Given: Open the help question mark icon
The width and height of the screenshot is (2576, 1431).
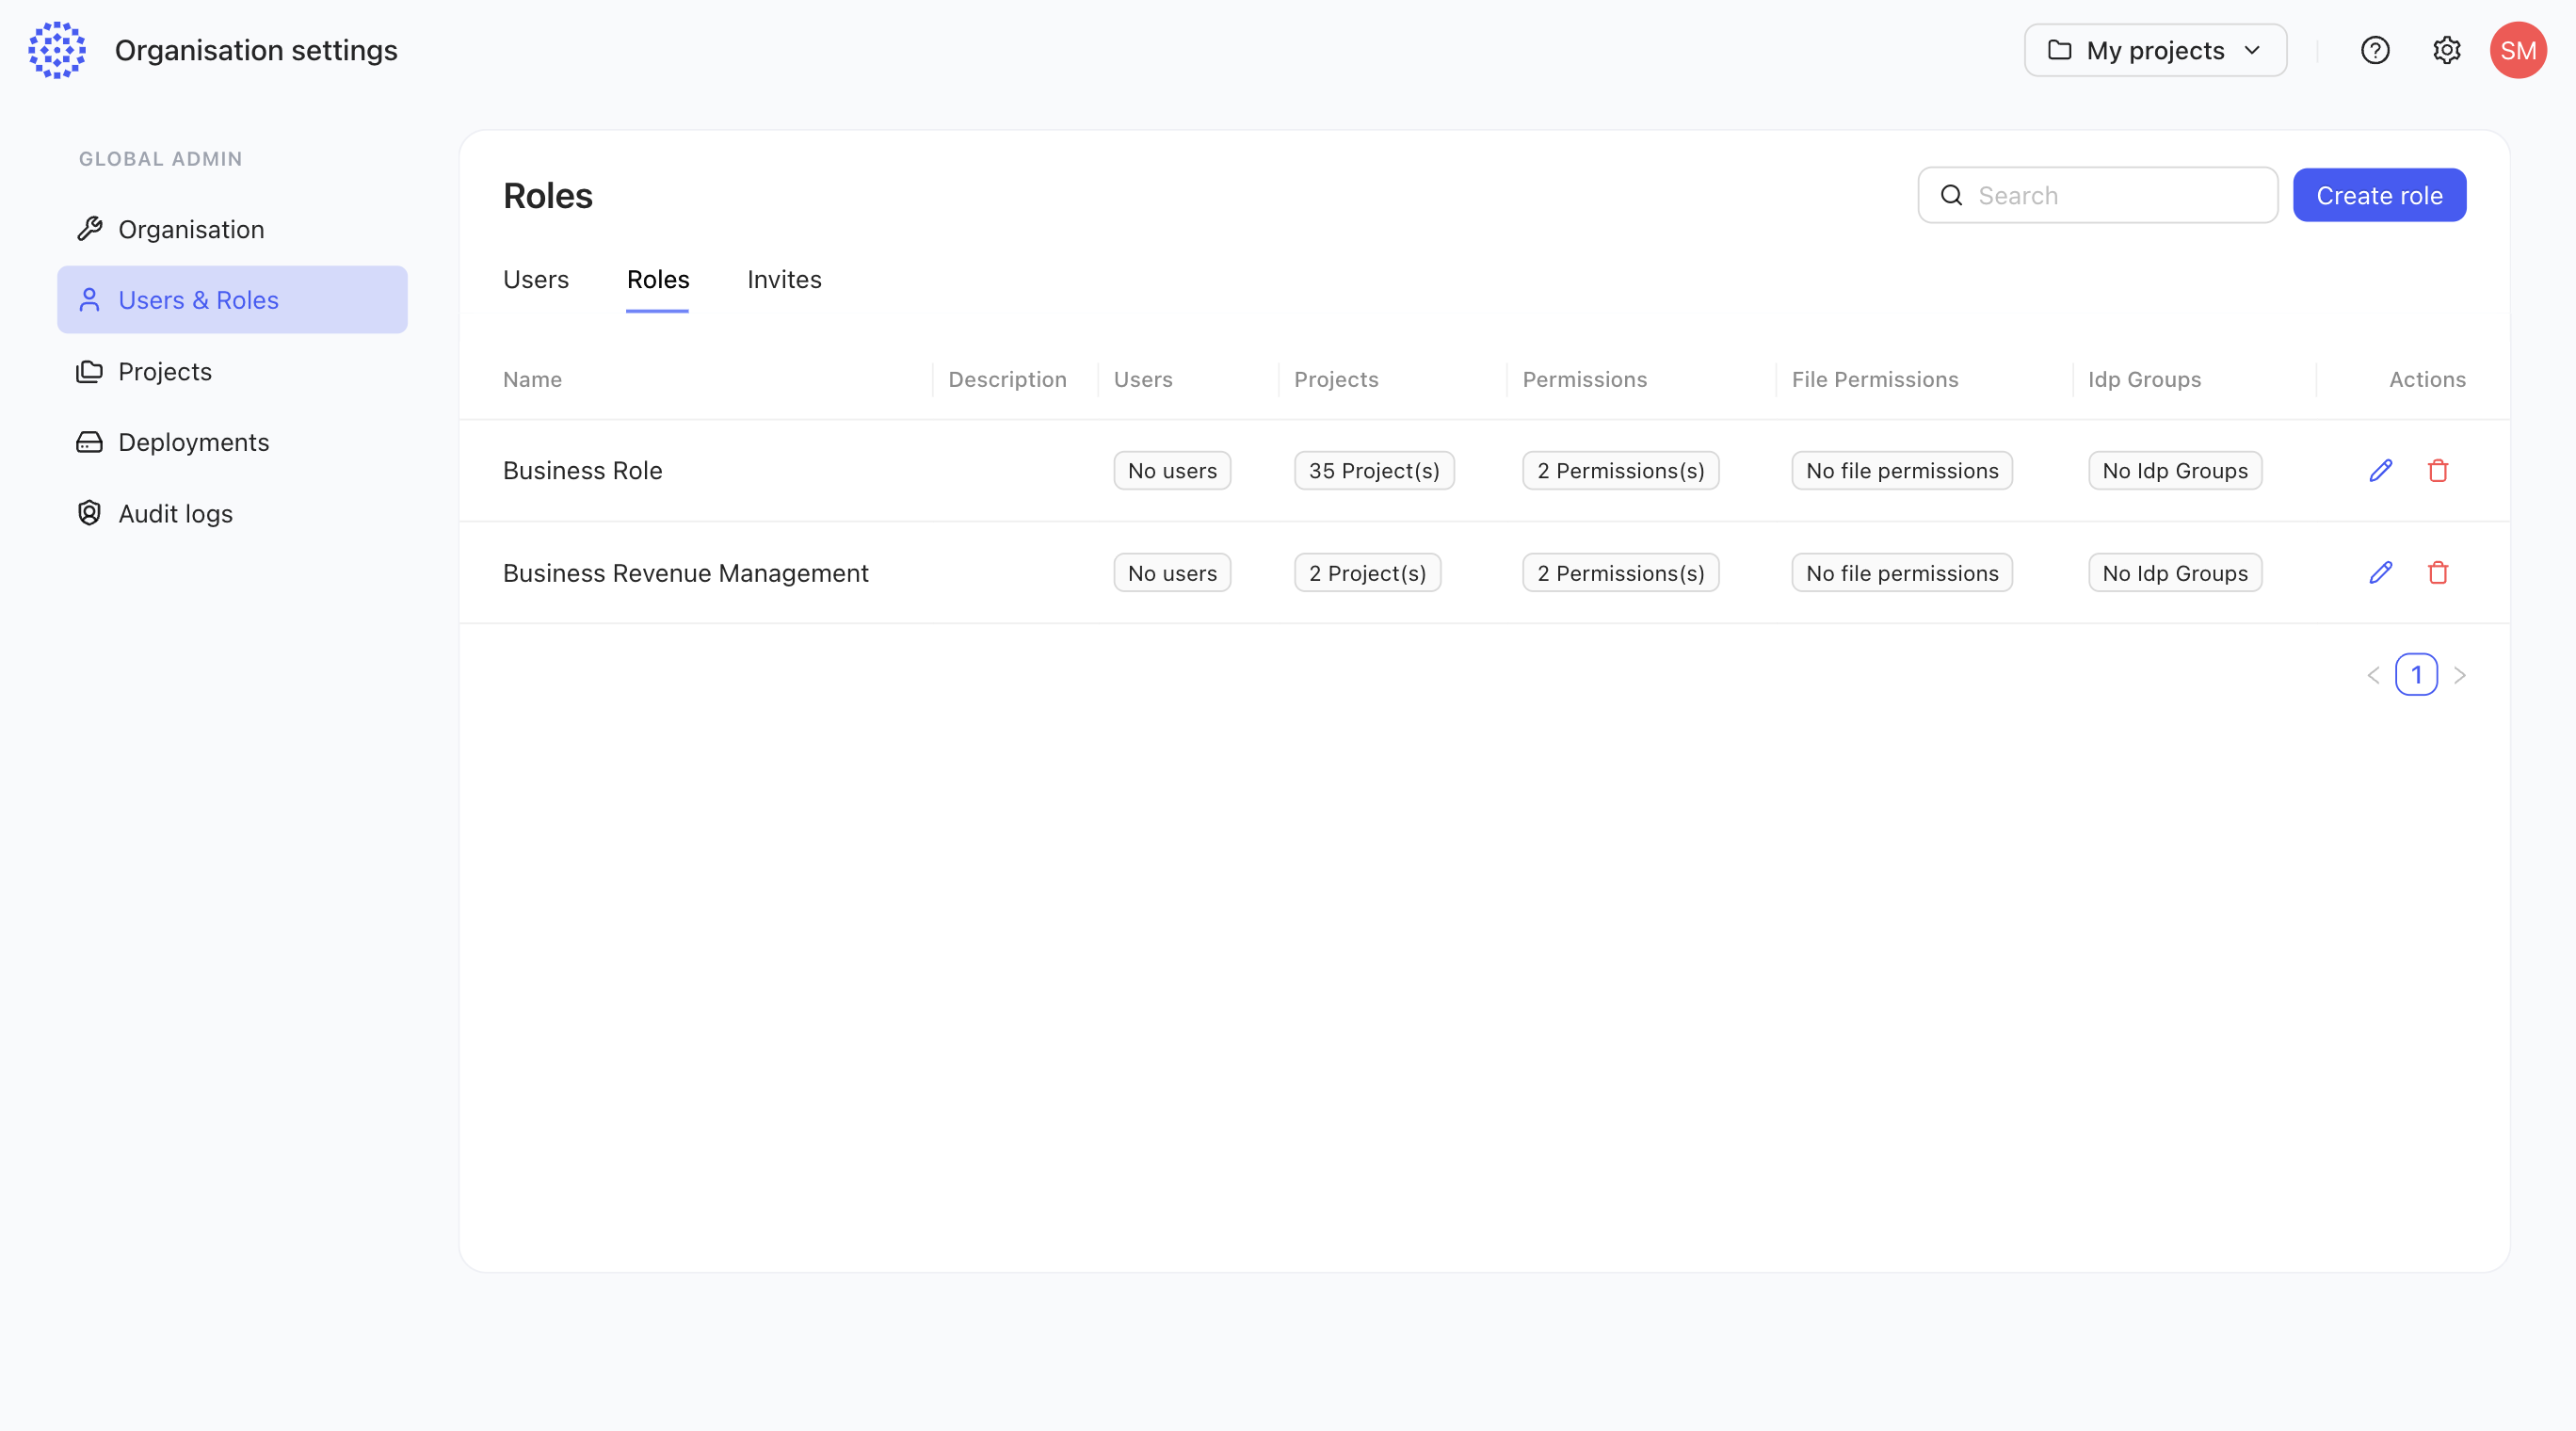Looking at the screenshot, I should click(2374, 50).
